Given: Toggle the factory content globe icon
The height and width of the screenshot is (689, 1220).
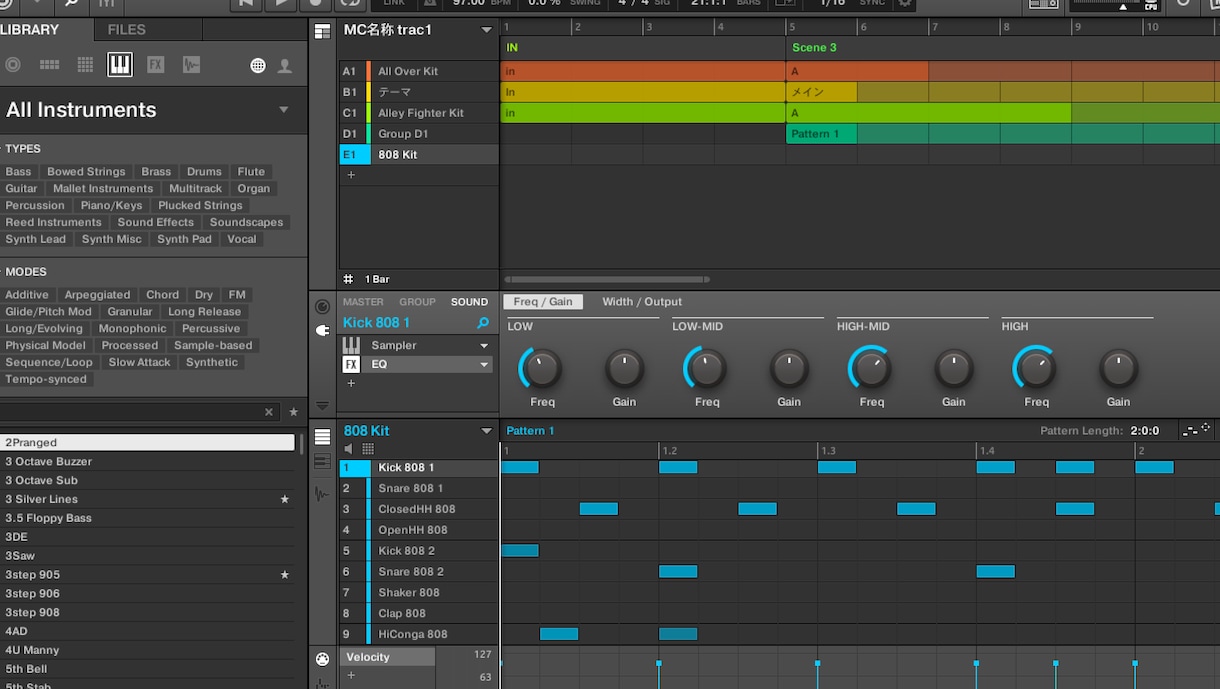Looking at the screenshot, I should pyautogui.click(x=258, y=65).
